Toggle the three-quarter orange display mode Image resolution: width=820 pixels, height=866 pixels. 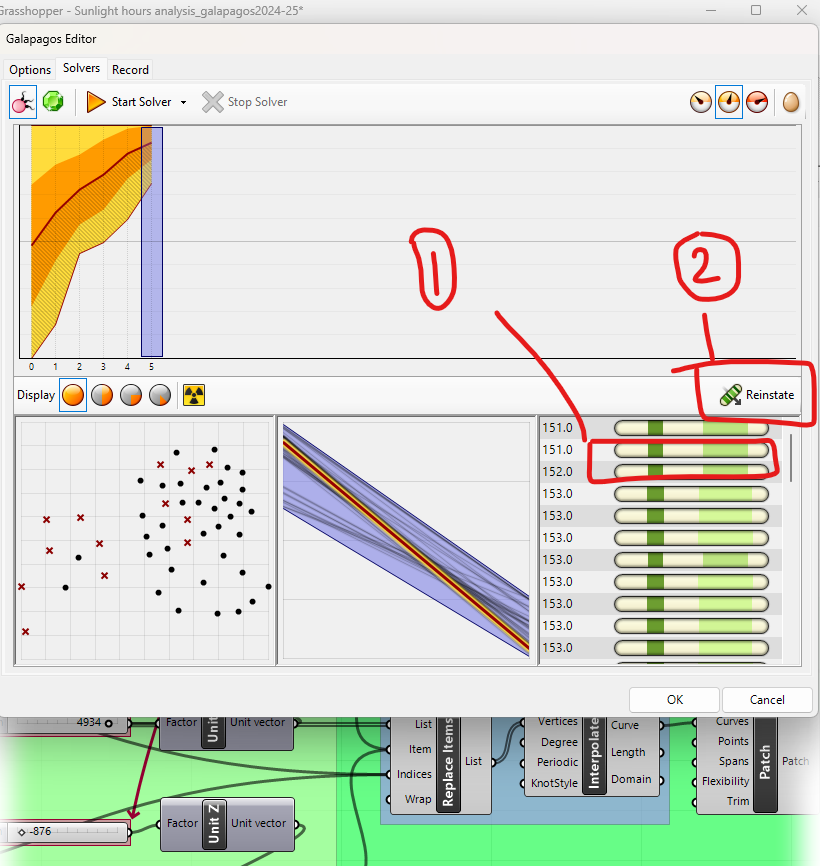tap(102, 395)
